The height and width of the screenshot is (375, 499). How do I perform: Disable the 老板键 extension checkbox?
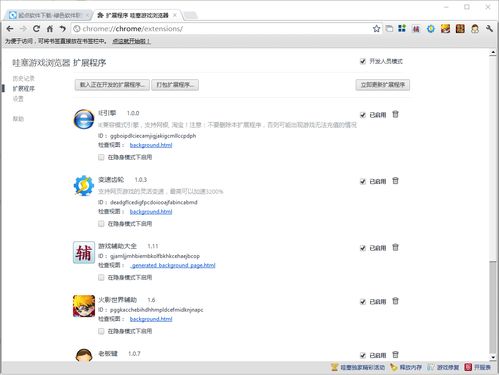[363, 355]
